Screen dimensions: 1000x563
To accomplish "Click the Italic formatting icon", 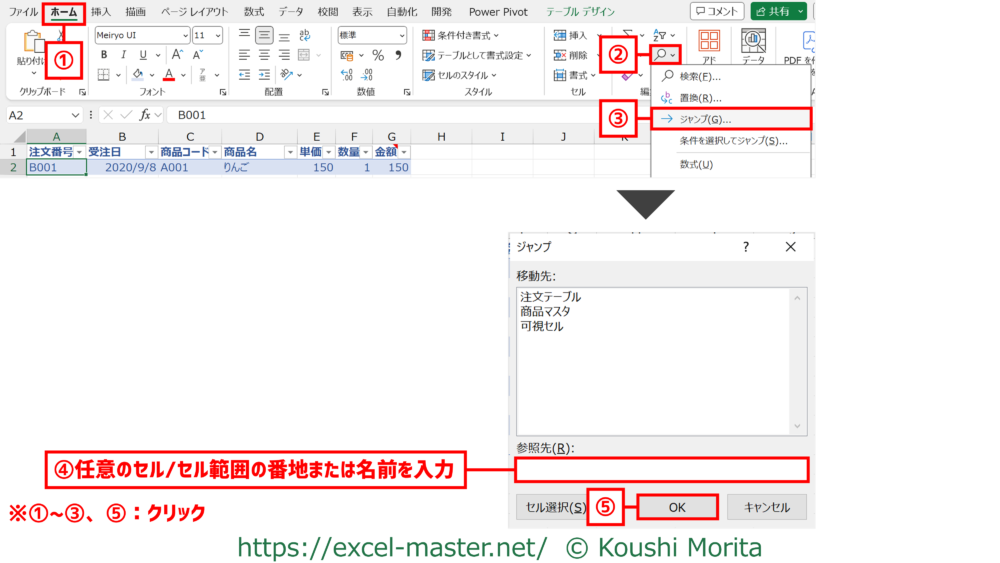I will point(123,55).
